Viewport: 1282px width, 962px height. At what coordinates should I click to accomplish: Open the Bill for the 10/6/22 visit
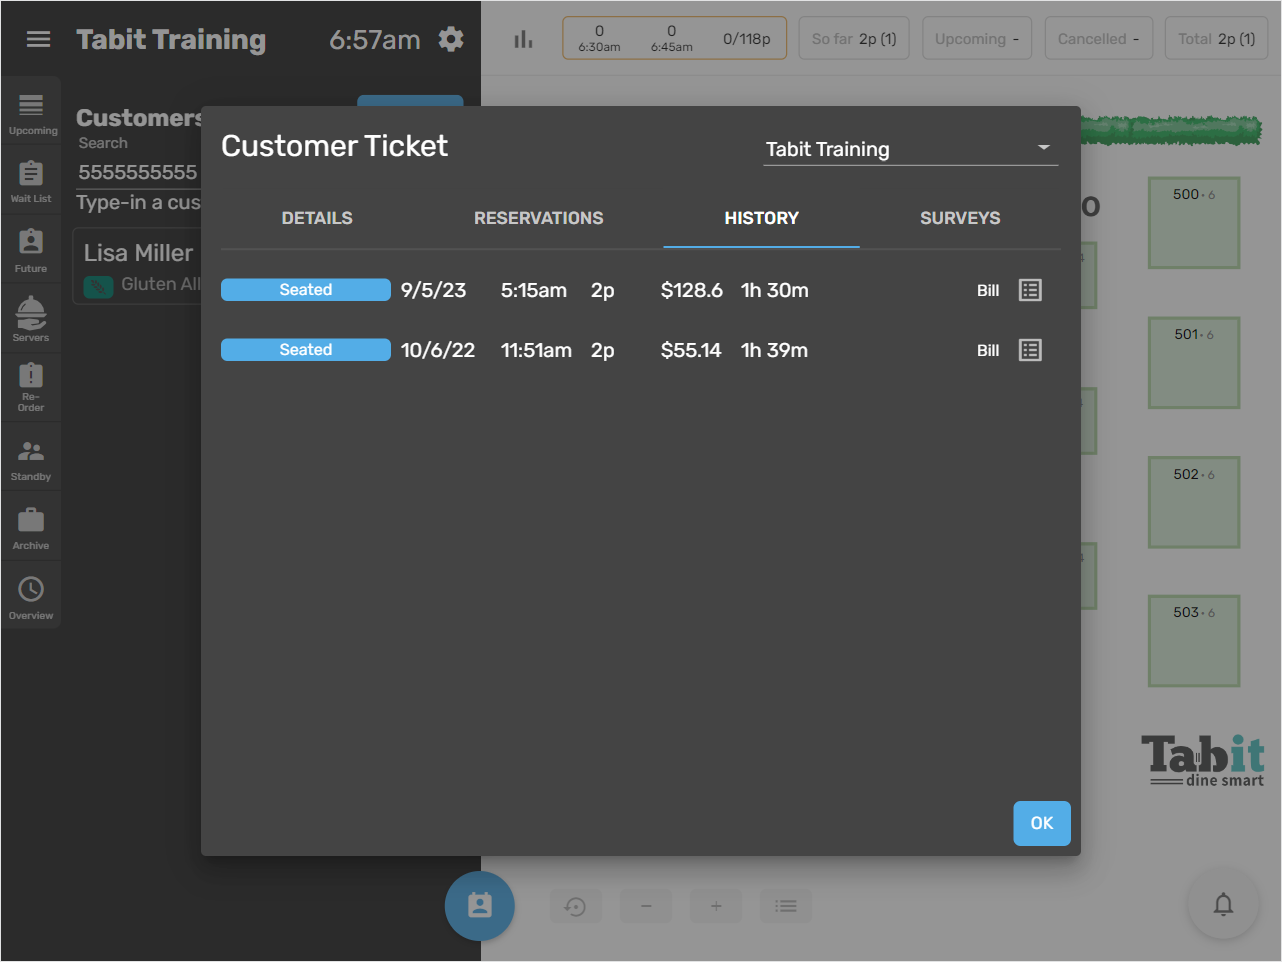point(987,350)
